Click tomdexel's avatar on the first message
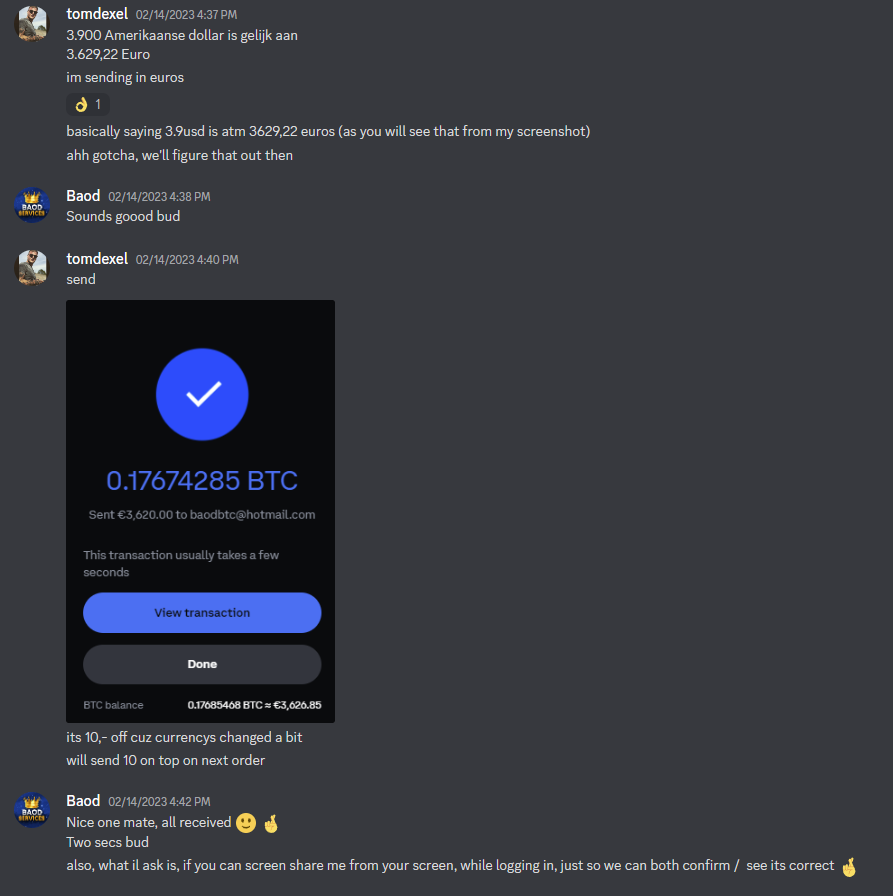The width and height of the screenshot is (893, 896). coord(31,23)
